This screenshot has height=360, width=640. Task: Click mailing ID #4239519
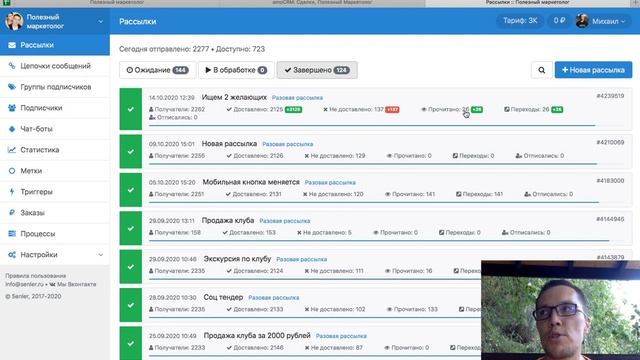[x=610, y=96]
